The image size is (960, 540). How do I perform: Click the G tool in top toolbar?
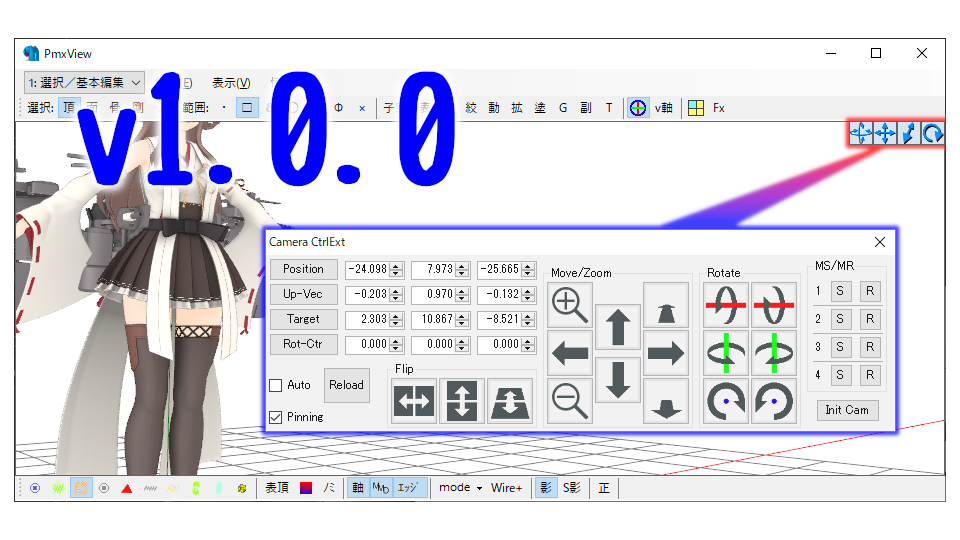563,108
